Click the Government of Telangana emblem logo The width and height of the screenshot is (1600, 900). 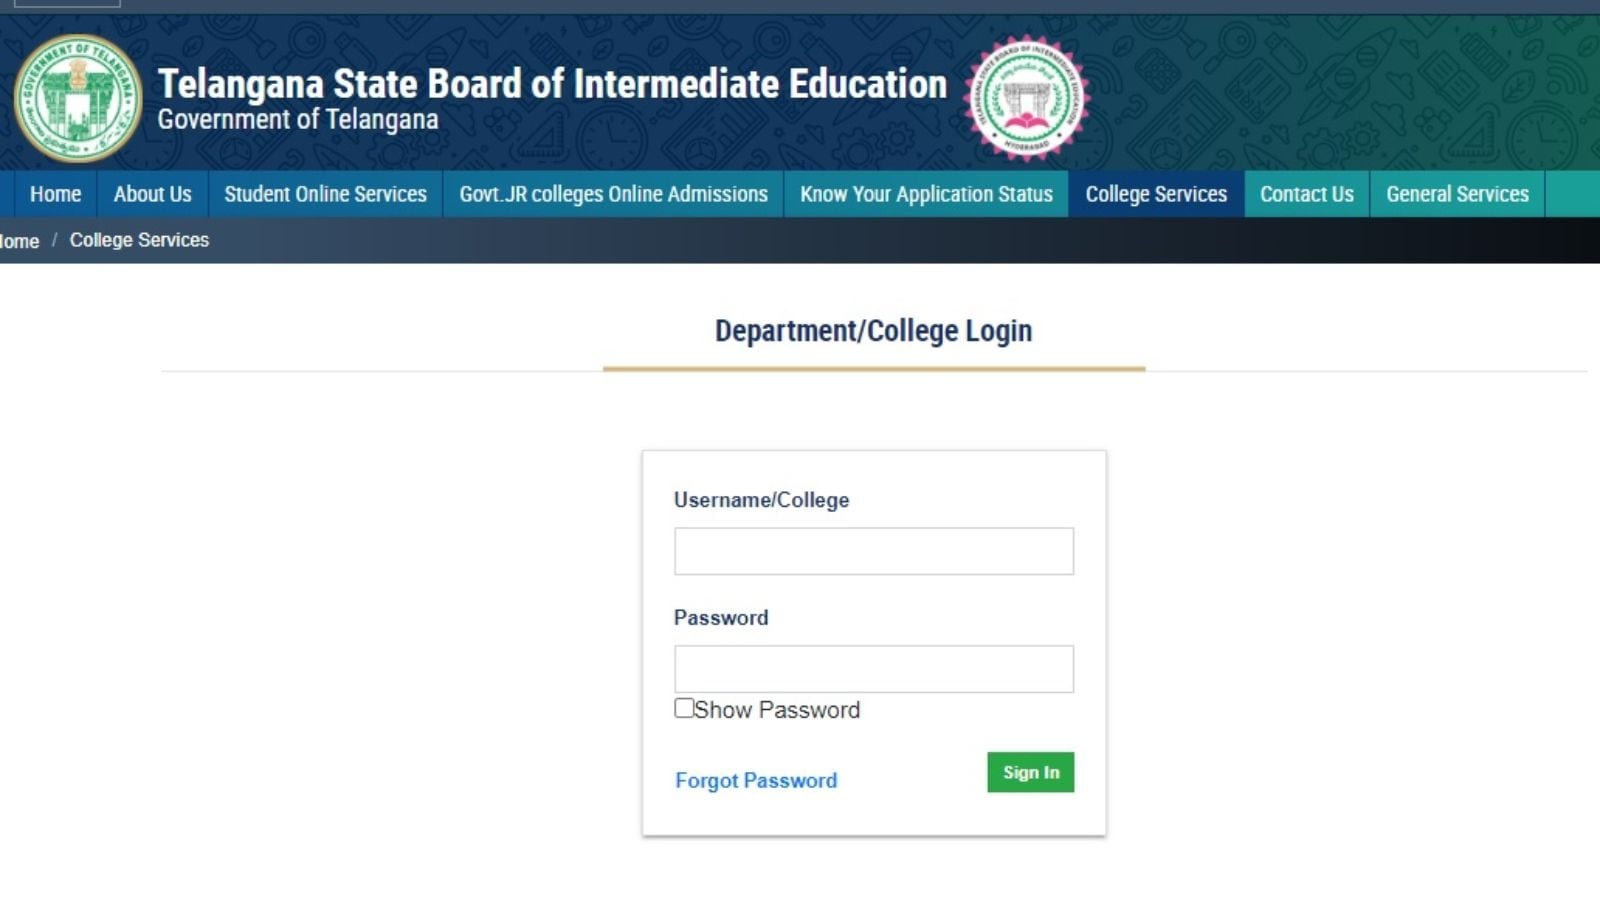77,98
